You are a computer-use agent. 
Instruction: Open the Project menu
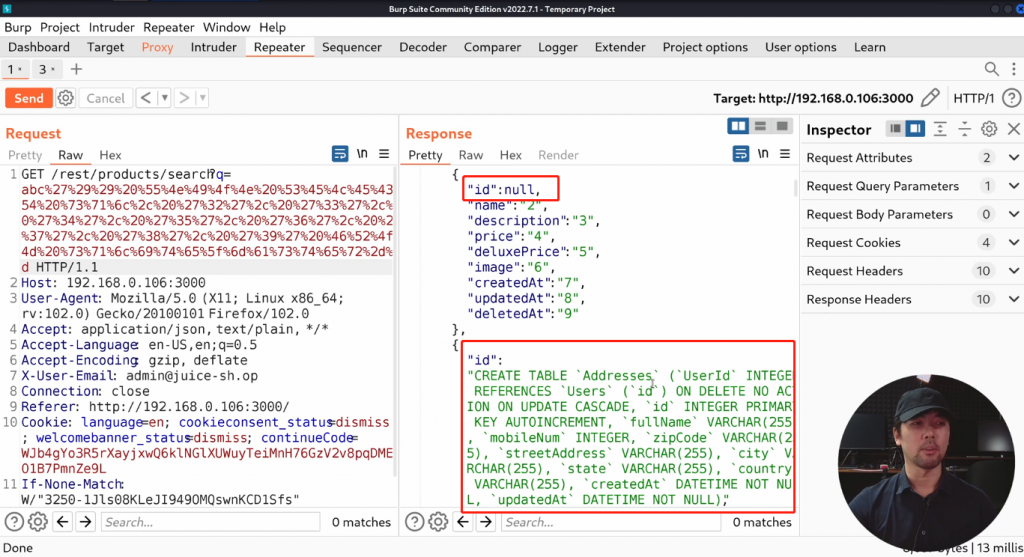[59, 27]
